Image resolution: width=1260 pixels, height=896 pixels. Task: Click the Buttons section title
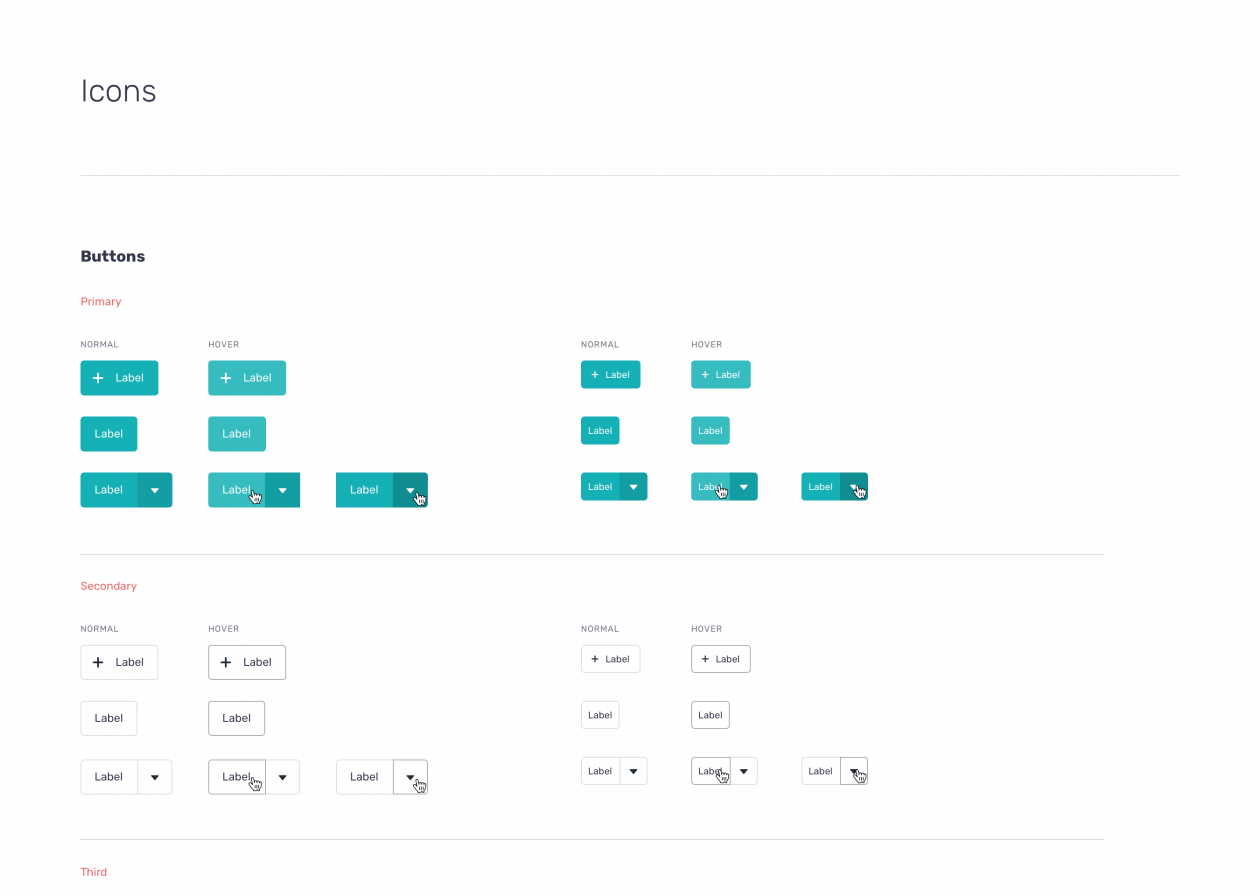112,256
